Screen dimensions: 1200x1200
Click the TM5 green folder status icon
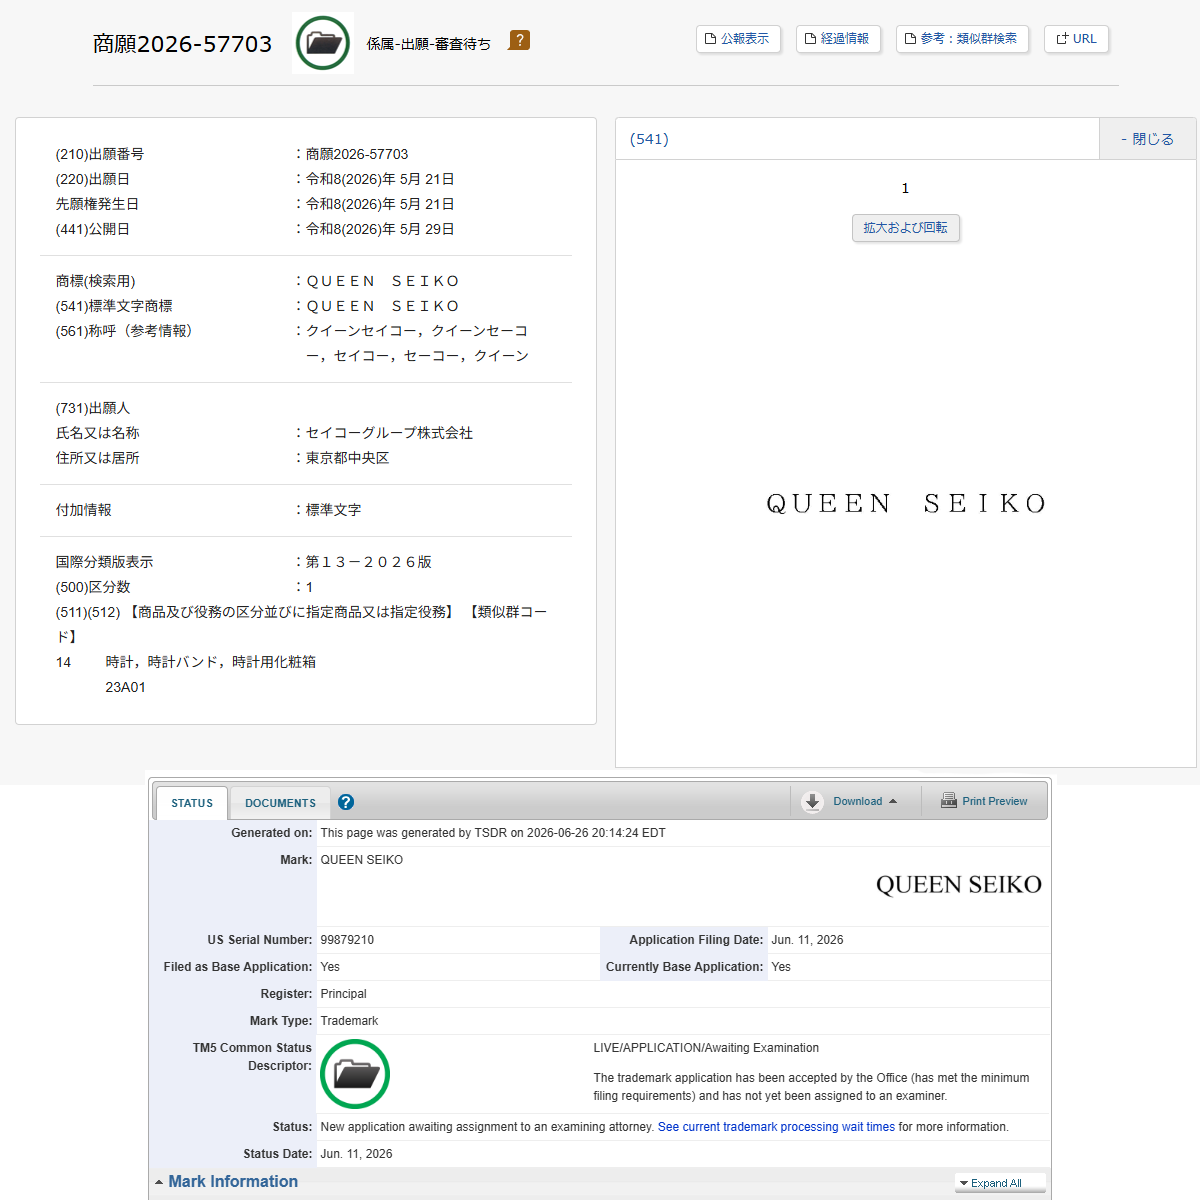(x=355, y=1074)
